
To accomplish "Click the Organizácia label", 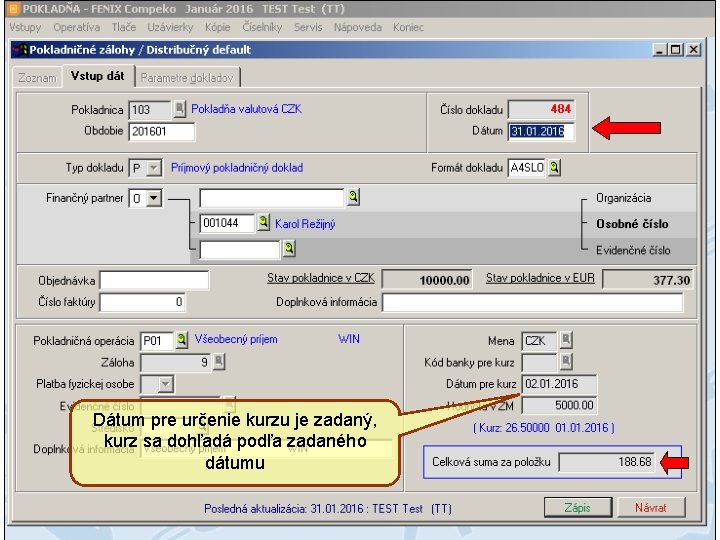I will [624, 198].
